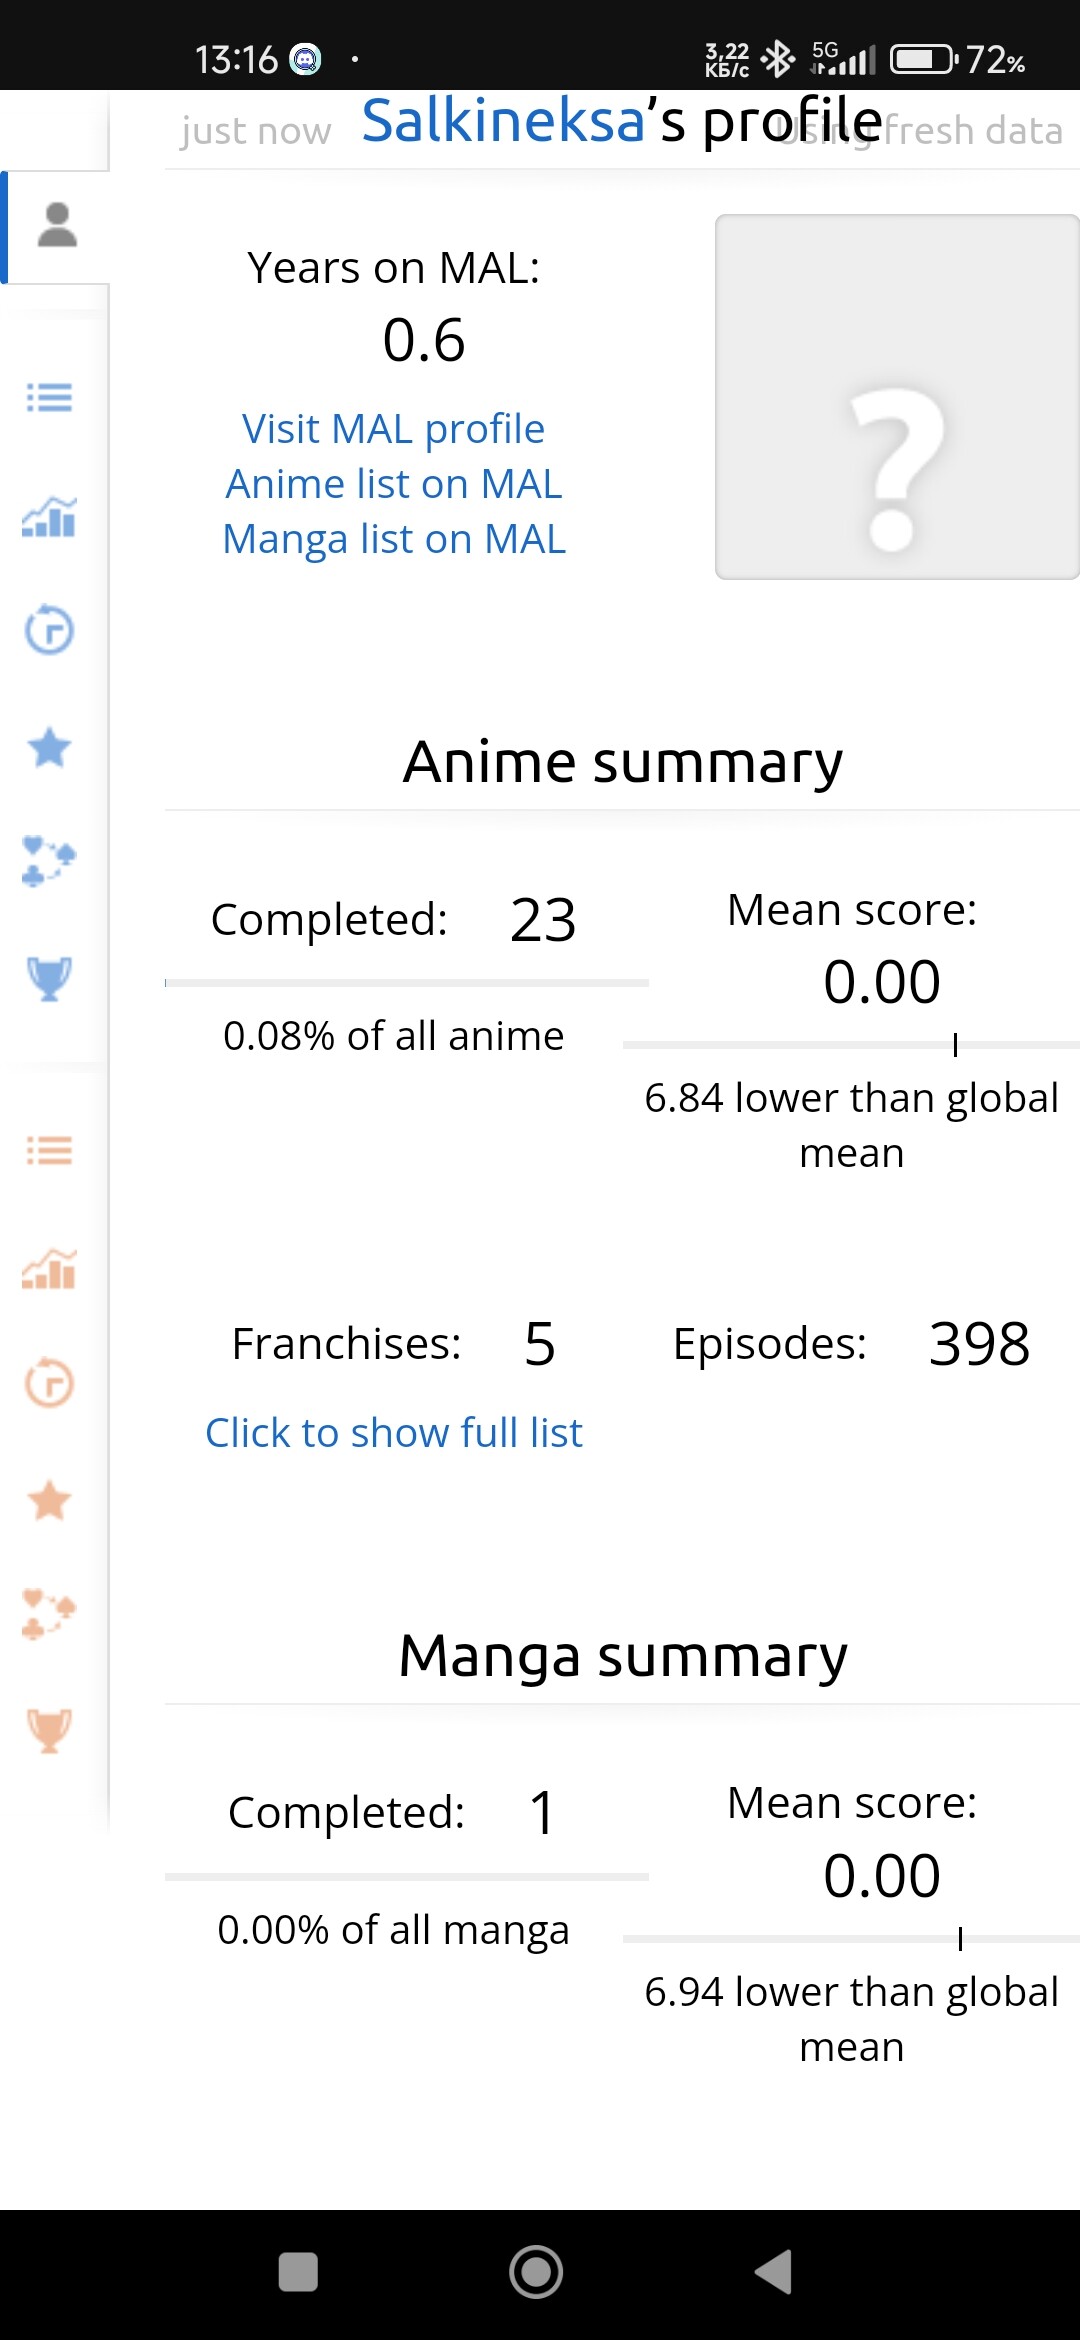Open the orange manga ratings chart icon
1080x2340 pixels.
pyautogui.click(x=49, y=1270)
